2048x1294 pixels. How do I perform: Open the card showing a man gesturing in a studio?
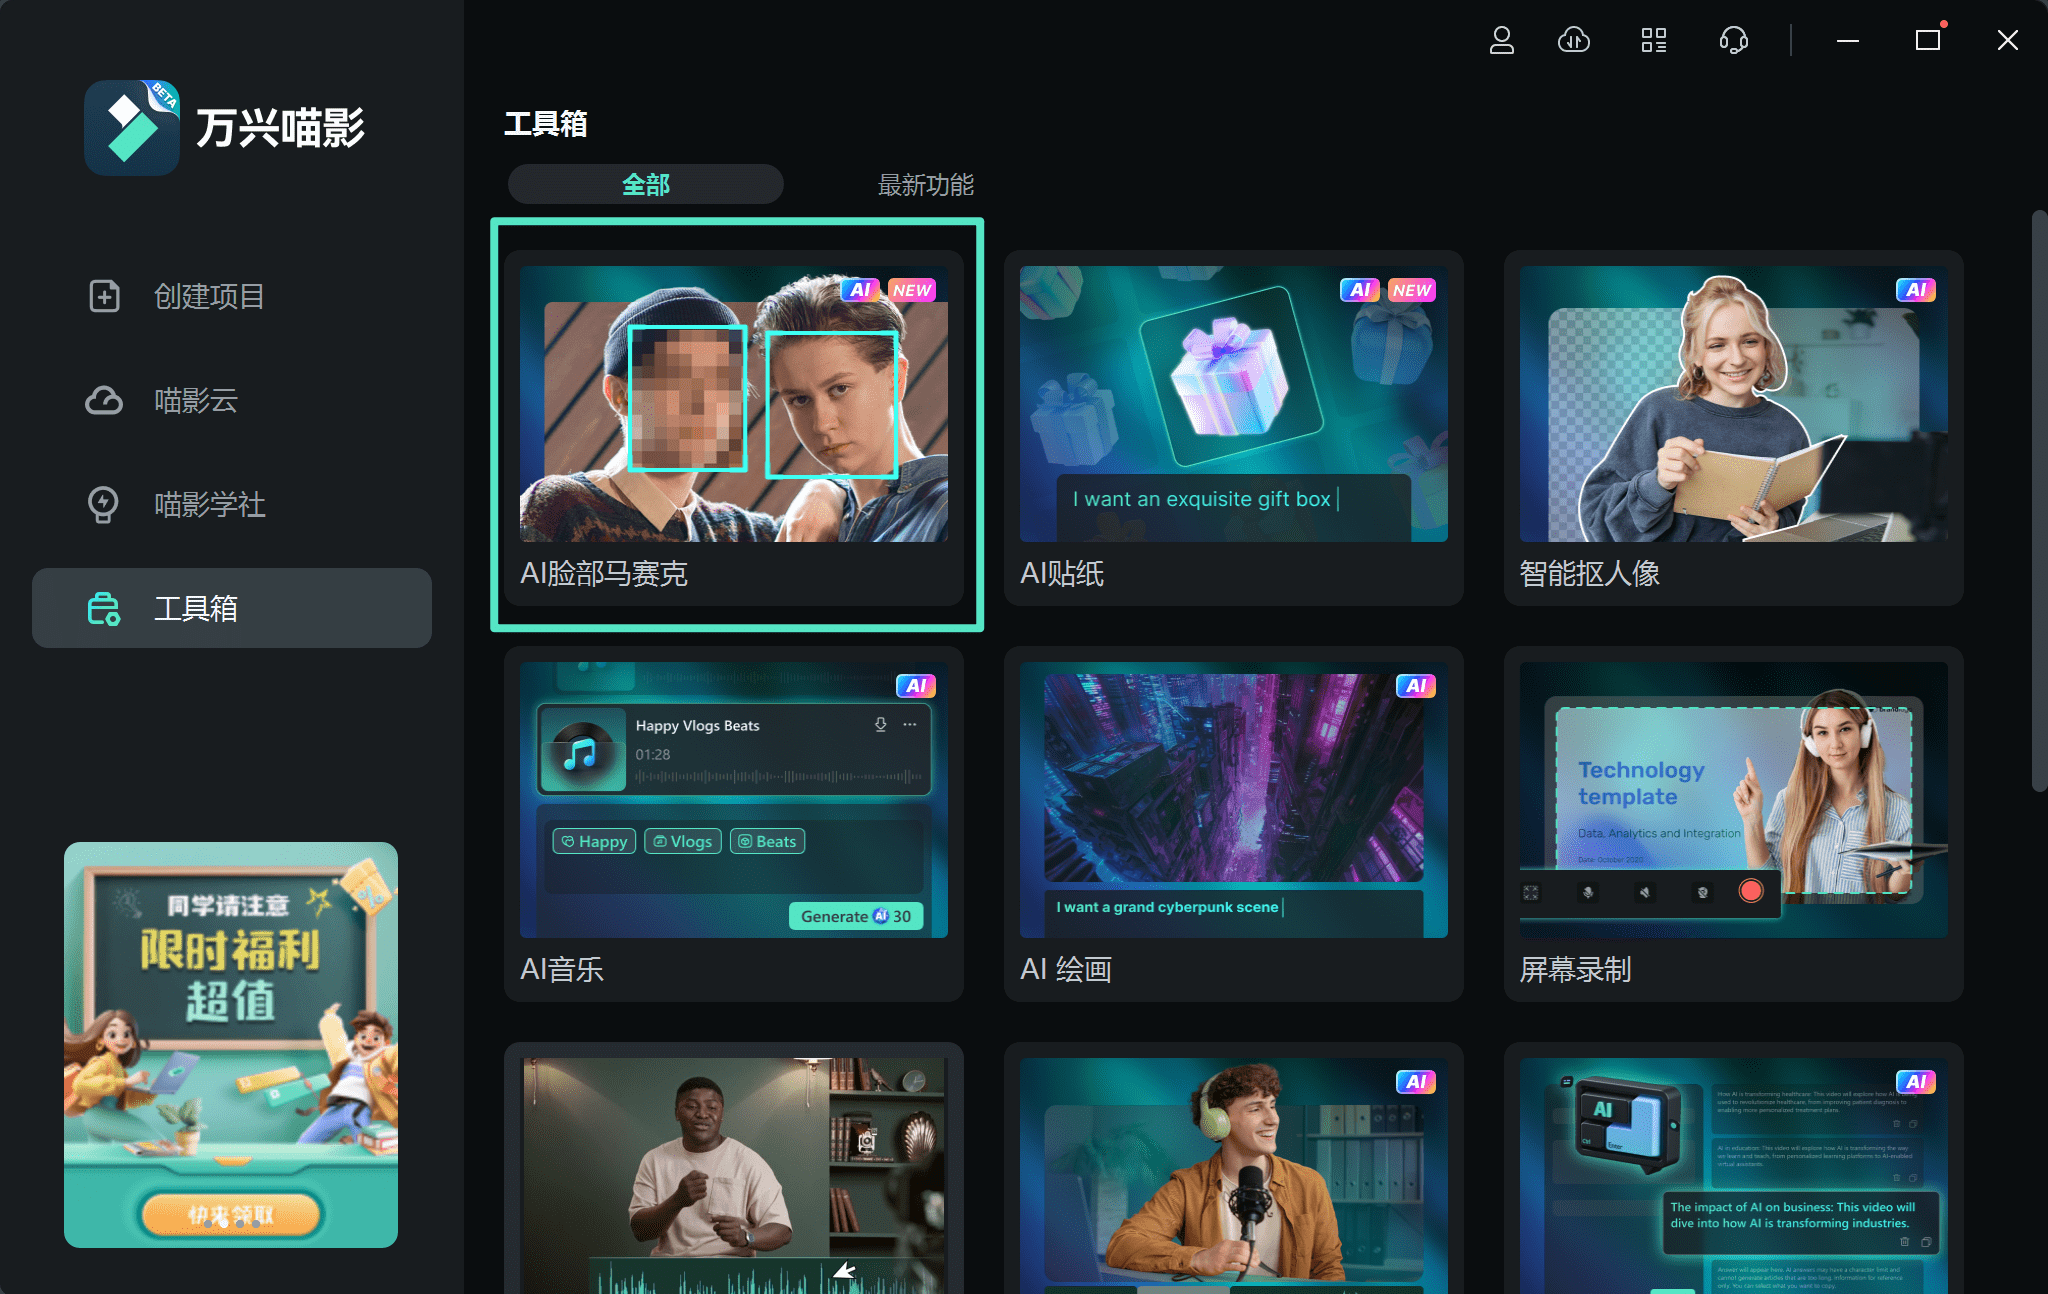tap(734, 1168)
